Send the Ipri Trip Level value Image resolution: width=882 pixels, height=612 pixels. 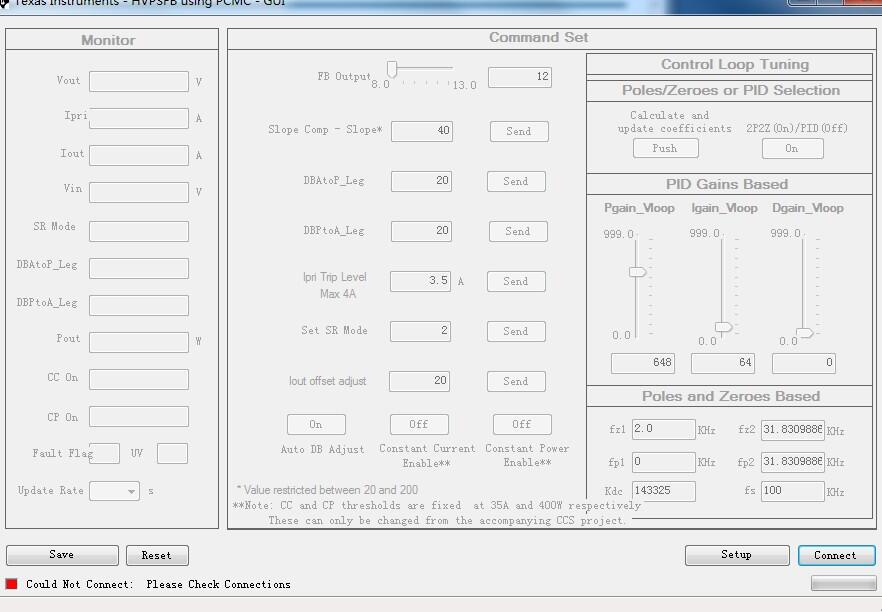click(x=516, y=281)
